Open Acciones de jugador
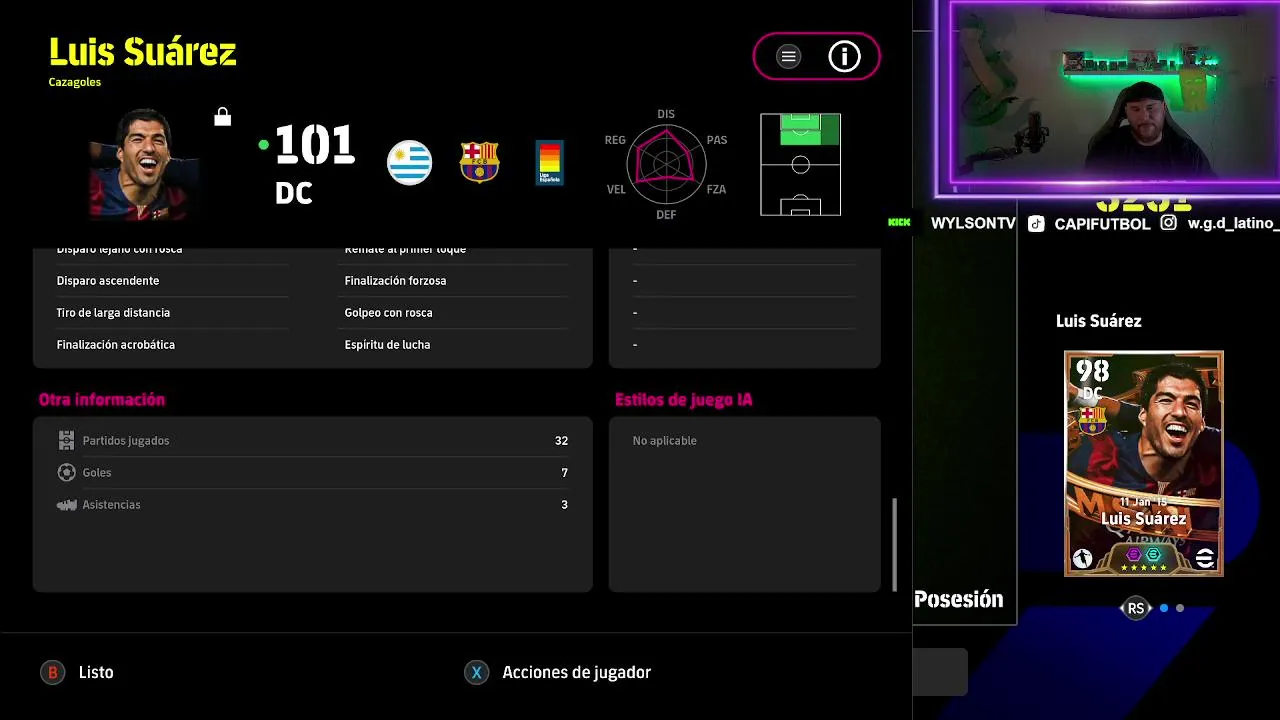The width and height of the screenshot is (1280, 720). pyautogui.click(x=576, y=673)
